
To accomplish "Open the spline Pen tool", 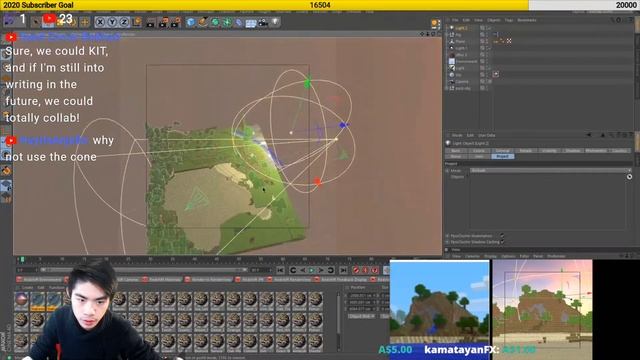I will pyautogui.click(x=203, y=22).
